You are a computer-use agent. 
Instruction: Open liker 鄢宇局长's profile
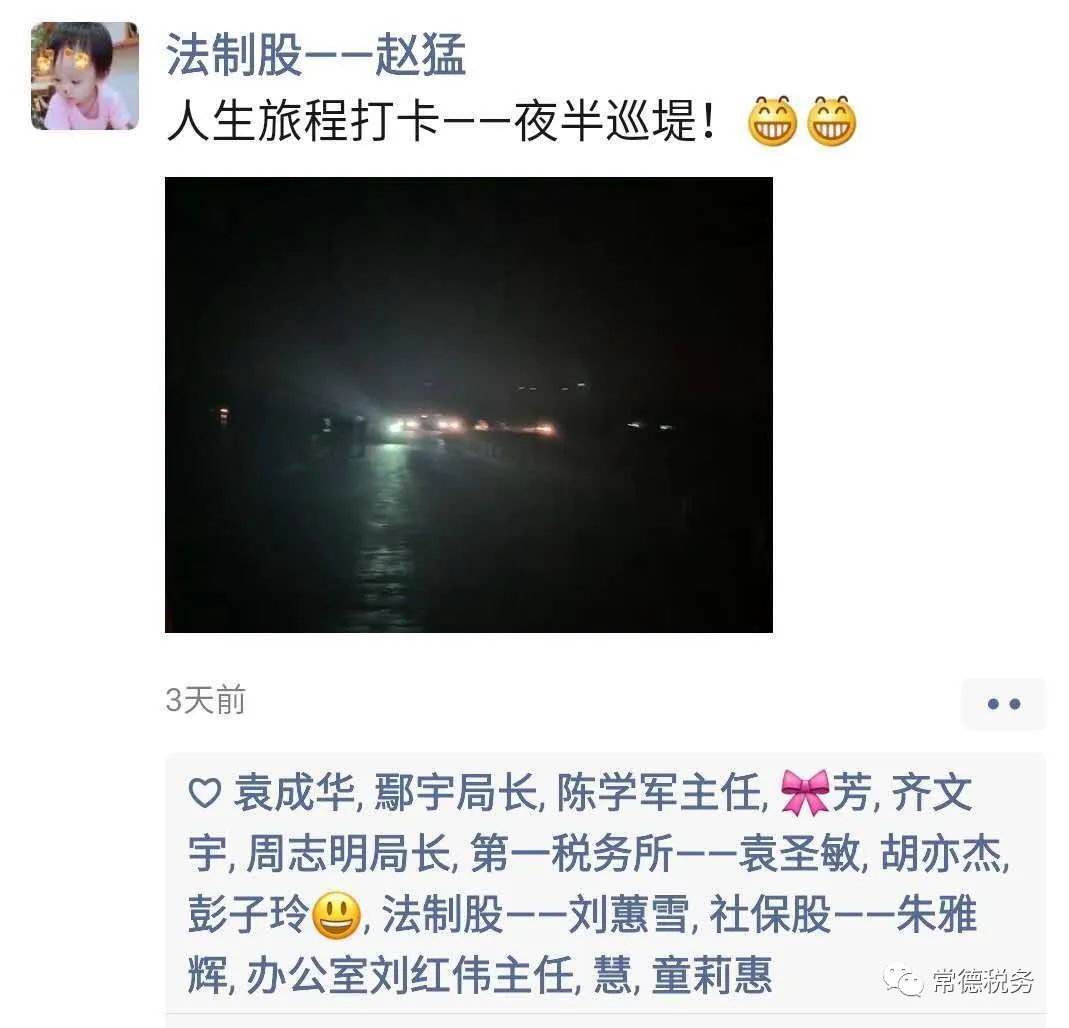[455, 793]
